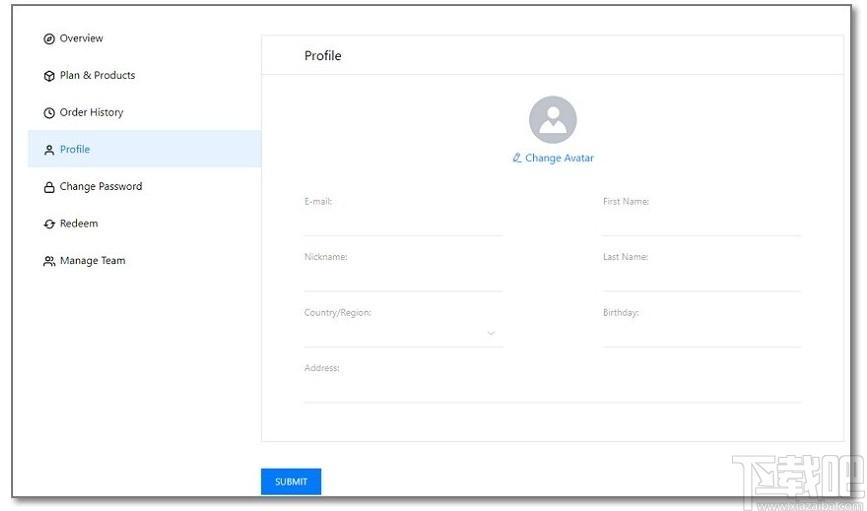Open Manage Team section
The image size is (867, 511).
coord(144,260)
